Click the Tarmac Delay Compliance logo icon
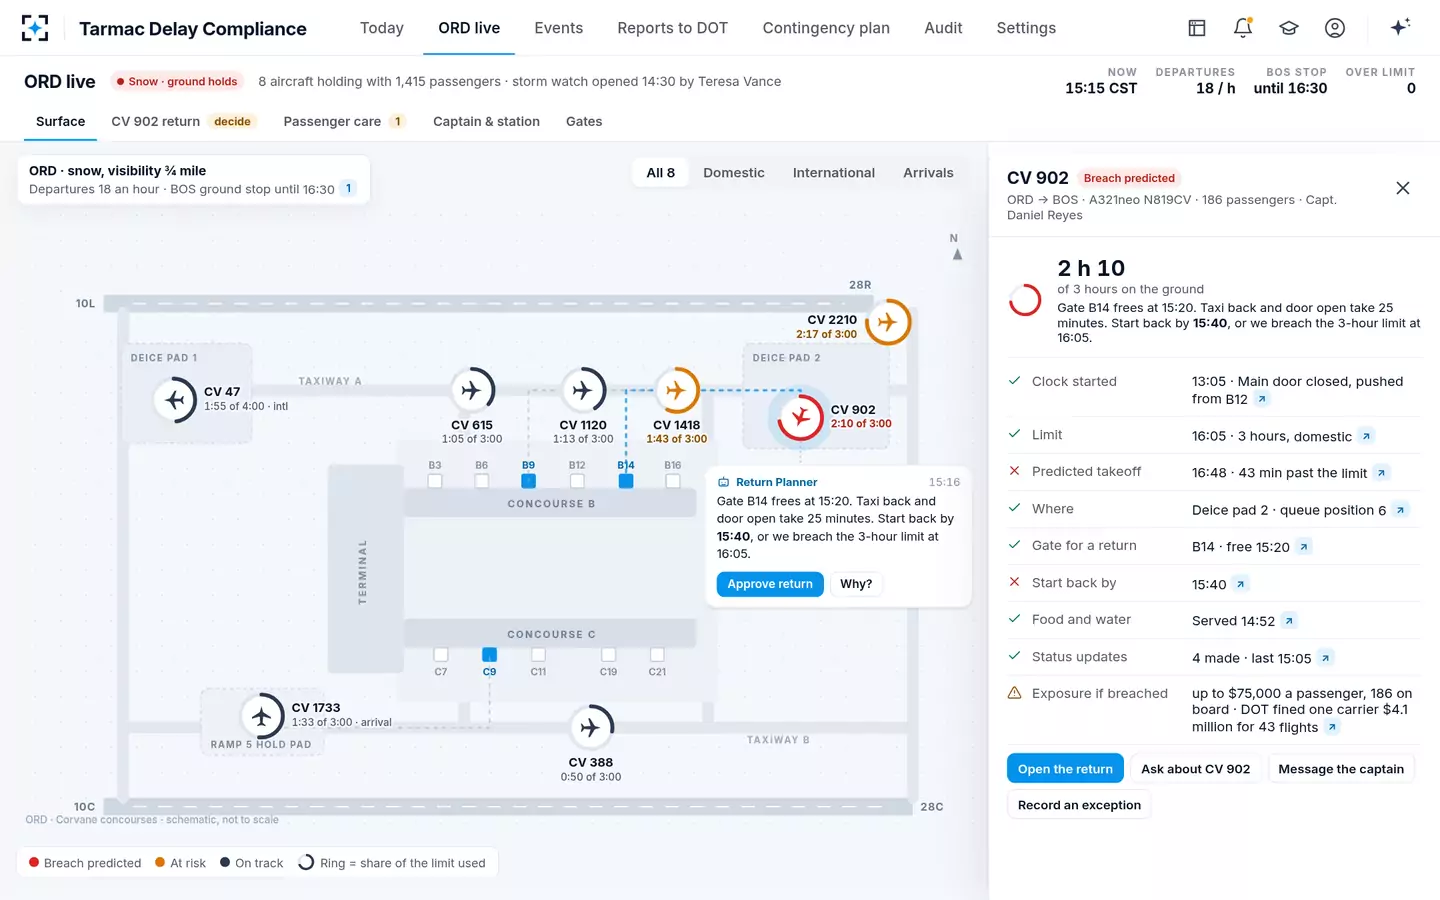The image size is (1440, 900). click(x=35, y=28)
